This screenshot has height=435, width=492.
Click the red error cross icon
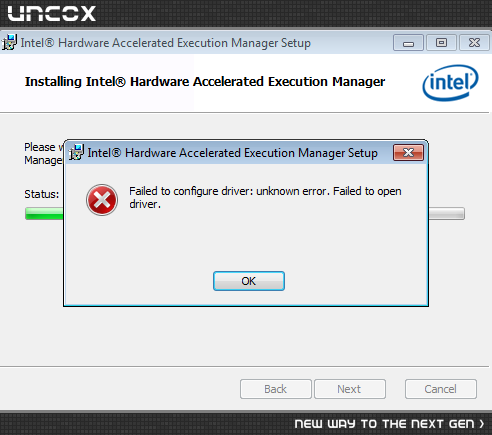pyautogui.click(x=102, y=200)
